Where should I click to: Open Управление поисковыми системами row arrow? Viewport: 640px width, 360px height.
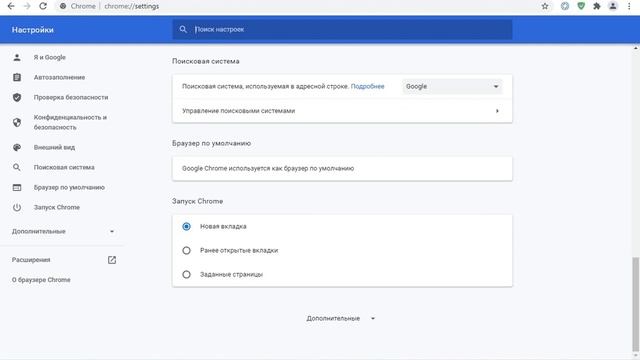[x=497, y=111]
